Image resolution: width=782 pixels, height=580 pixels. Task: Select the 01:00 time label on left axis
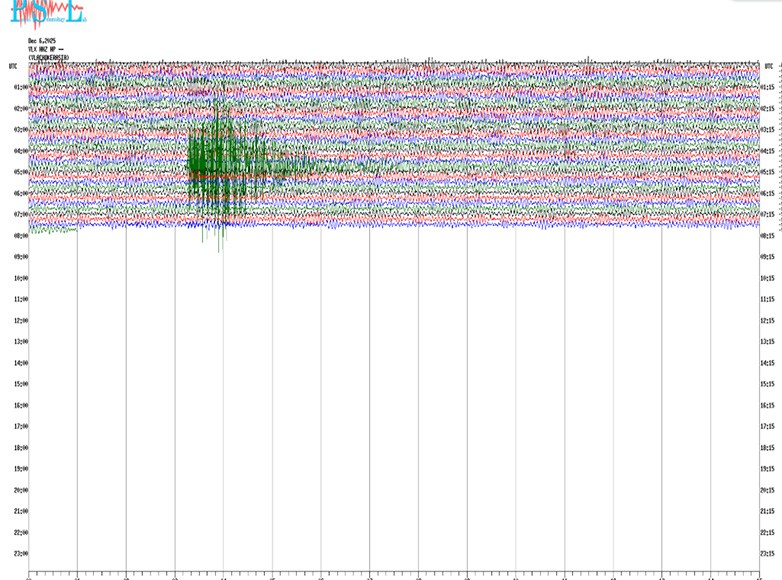pyautogui.click(x=19, y=87)
